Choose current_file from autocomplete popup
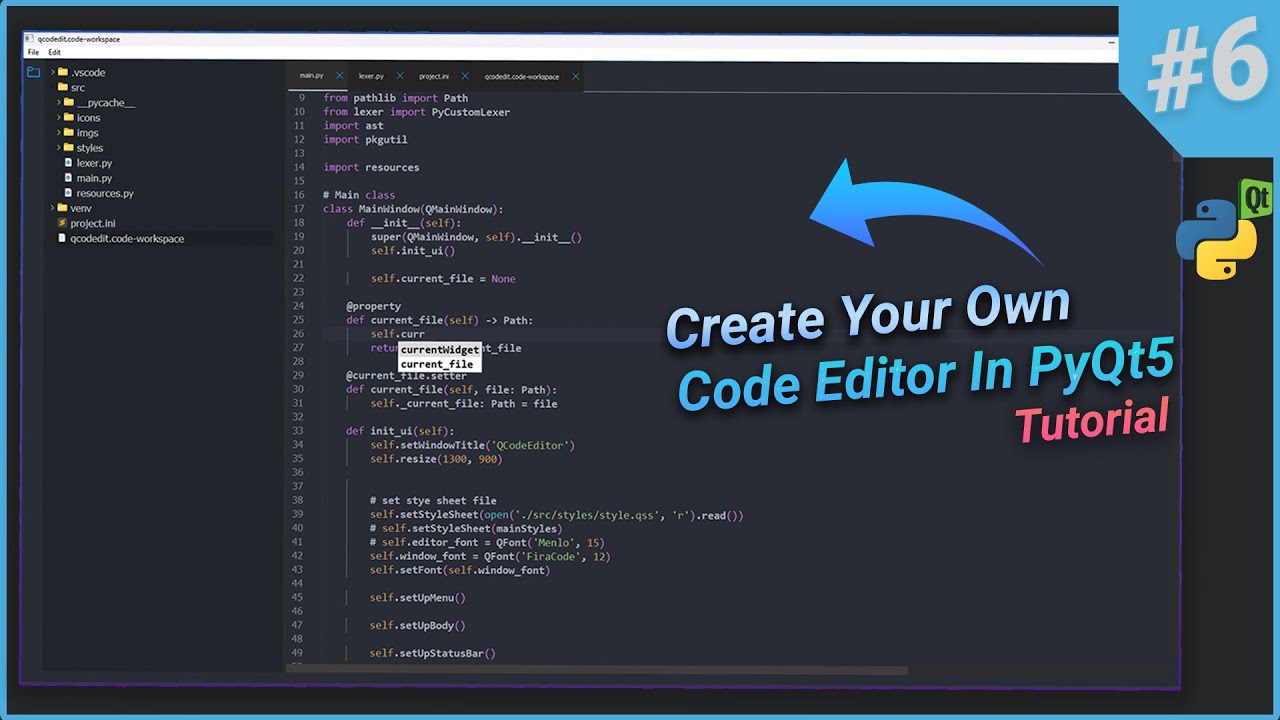Screen dimensions: 1280x720 (x=440, y=364)
